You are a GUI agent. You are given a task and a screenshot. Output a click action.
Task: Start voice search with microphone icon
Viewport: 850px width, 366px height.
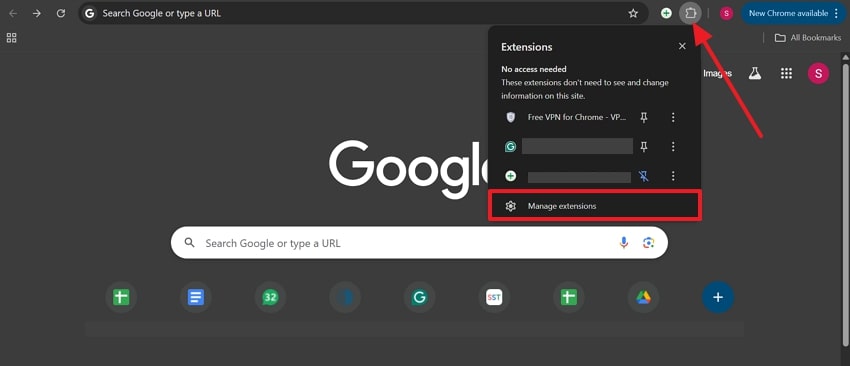point(624,243)
